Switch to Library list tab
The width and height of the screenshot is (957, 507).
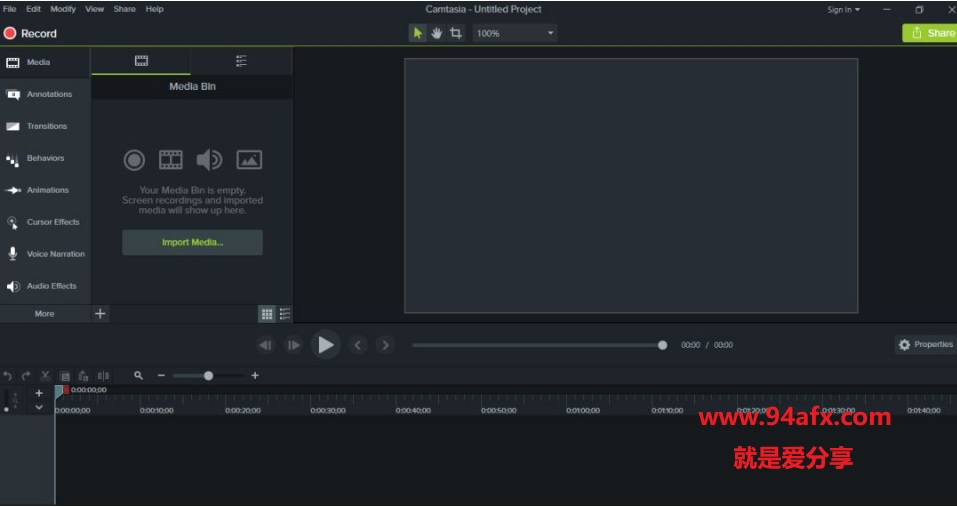(x=242, y=60)
